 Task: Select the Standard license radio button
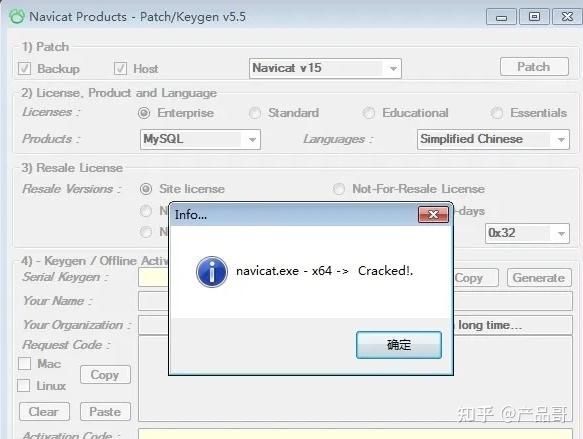click(255, 113)
